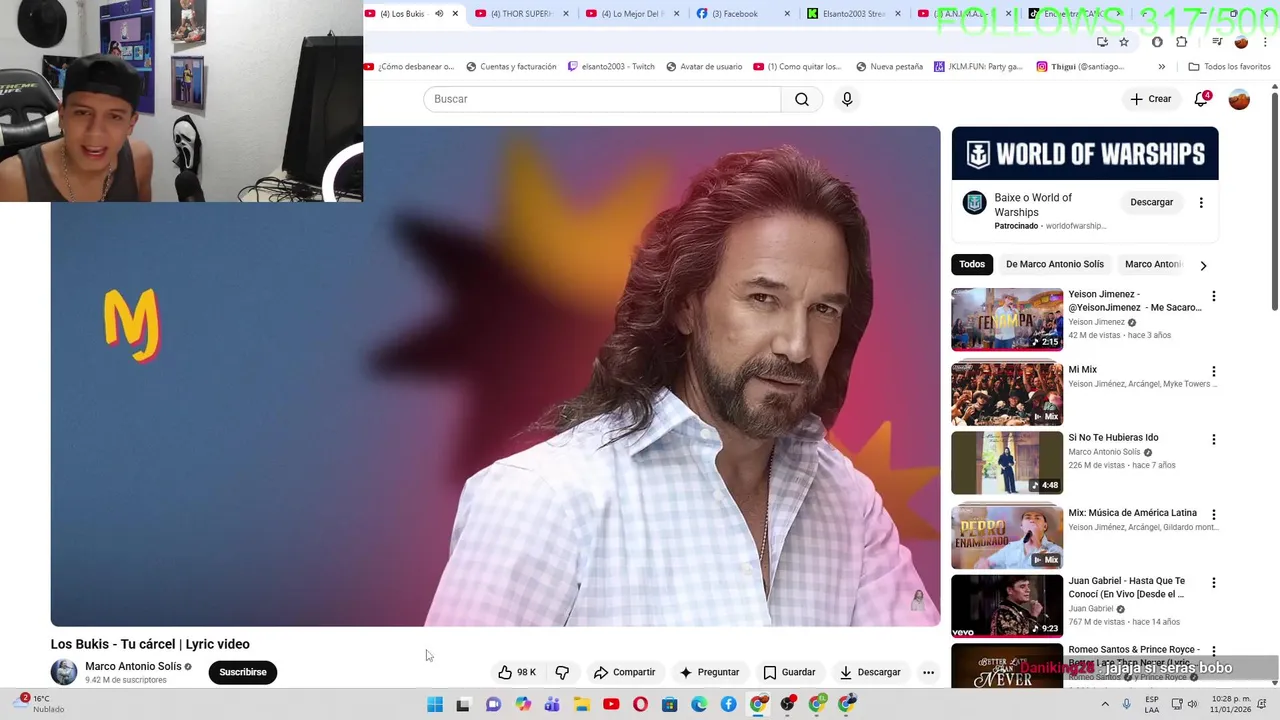Screen dimensions: 1280x720
Task: Open Chrome extensions puzzle icon
Action: click(1182, 42)
